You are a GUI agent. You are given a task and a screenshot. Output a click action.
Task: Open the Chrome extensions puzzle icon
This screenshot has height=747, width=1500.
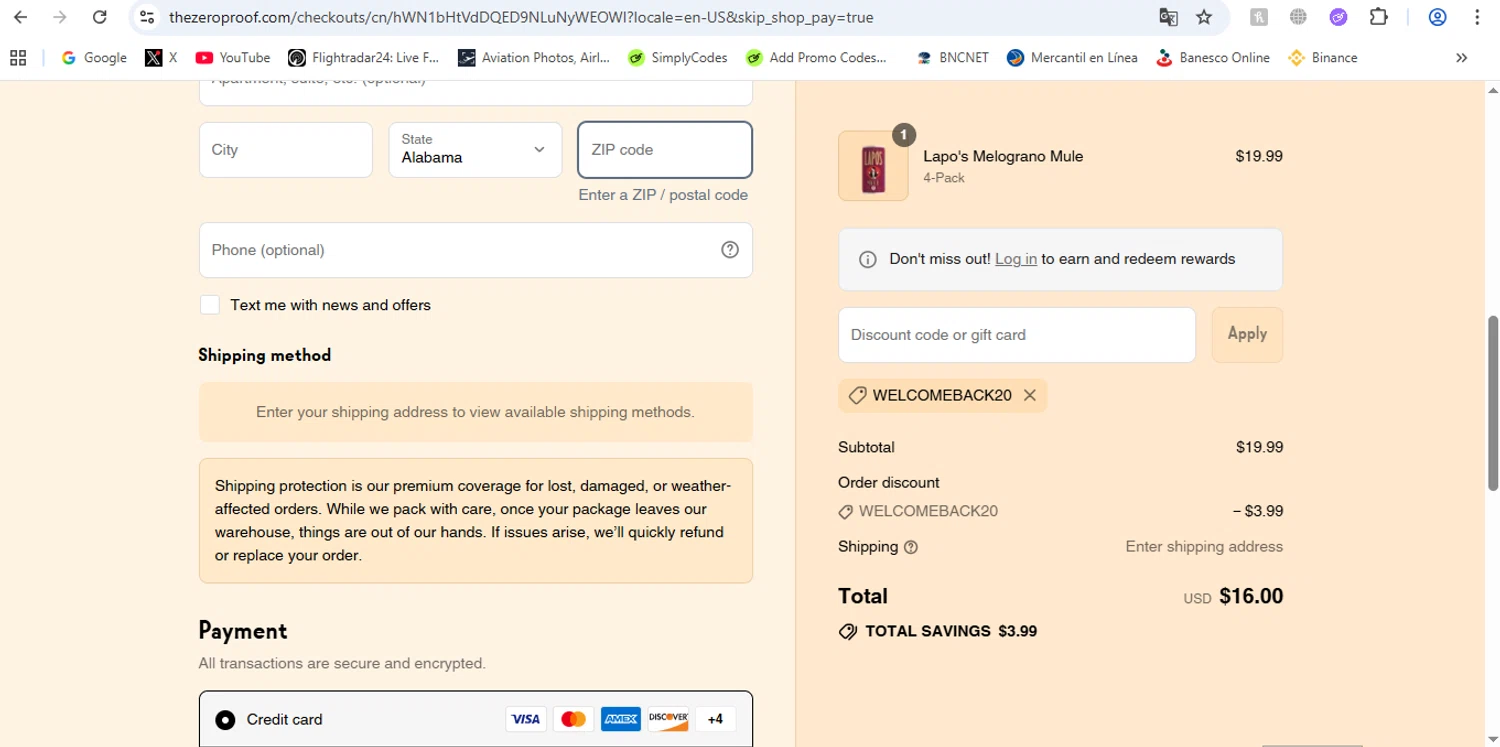tap(1379, 17)
